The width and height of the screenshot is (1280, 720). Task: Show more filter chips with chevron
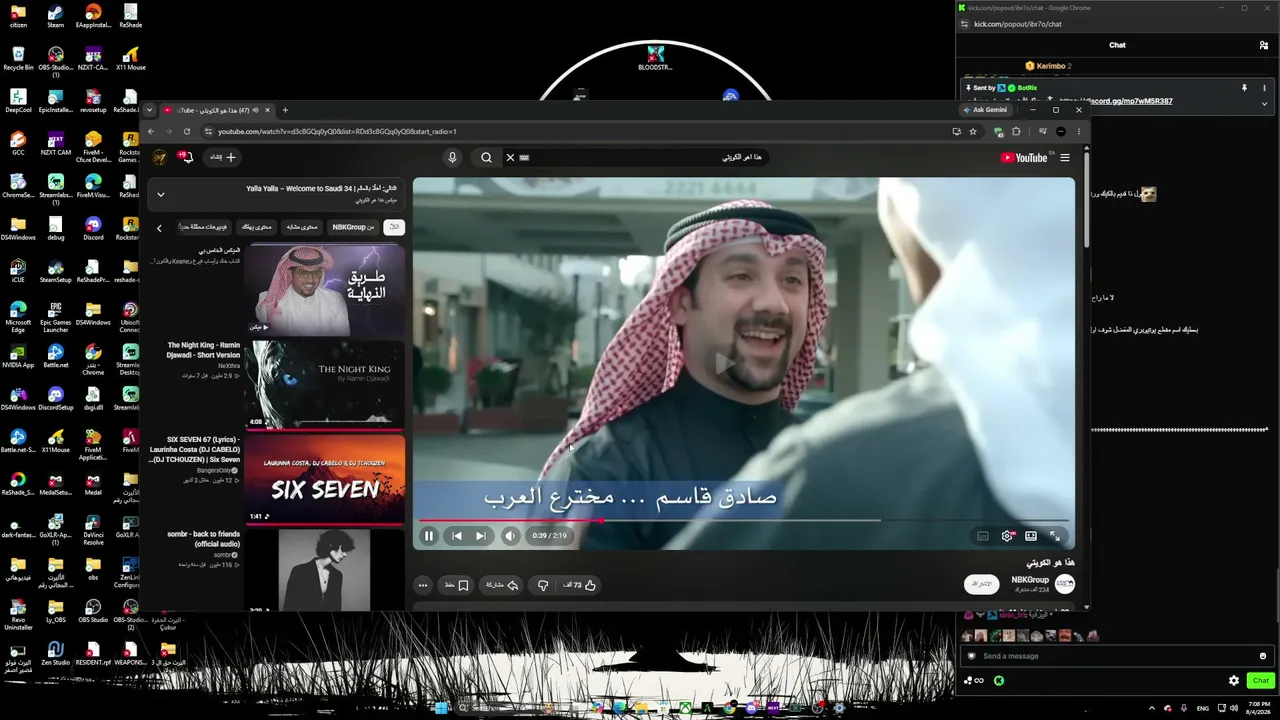point(159,228)
